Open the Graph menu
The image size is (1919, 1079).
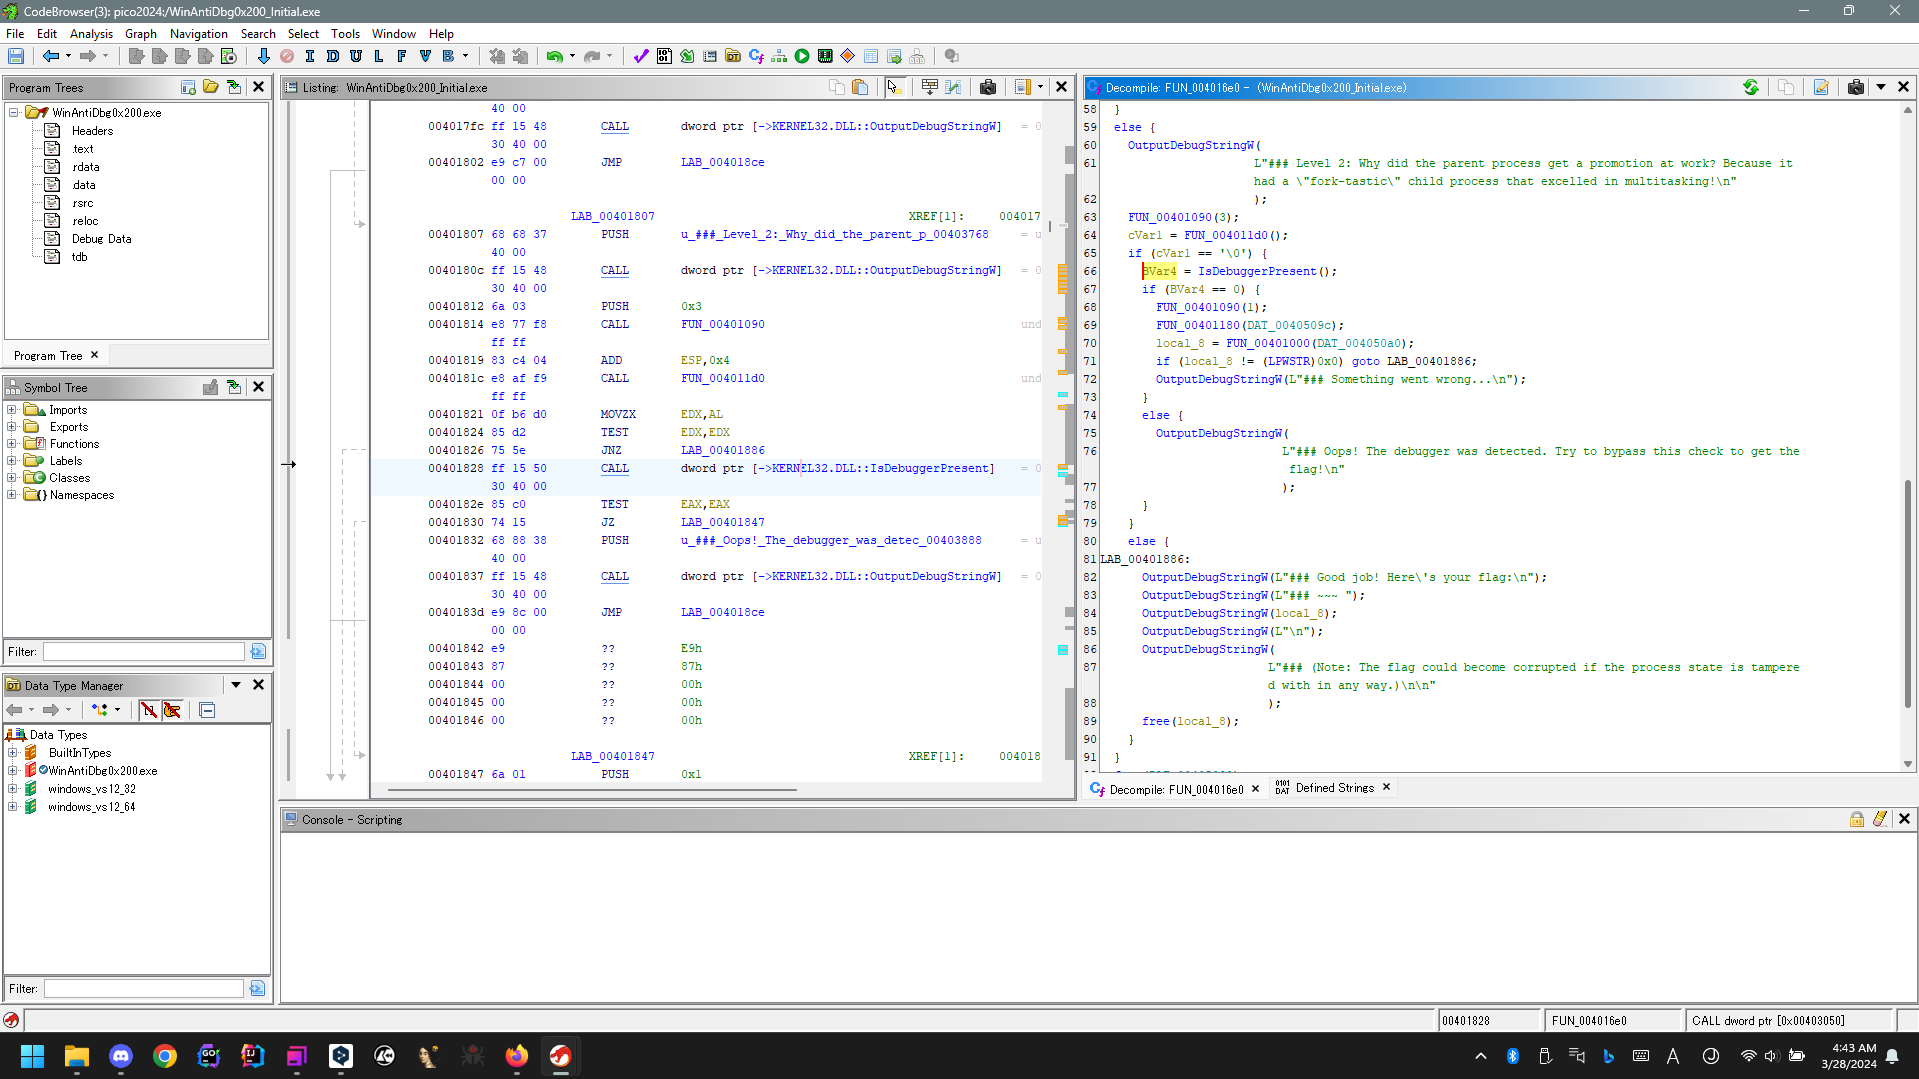(x=140, y=33)
